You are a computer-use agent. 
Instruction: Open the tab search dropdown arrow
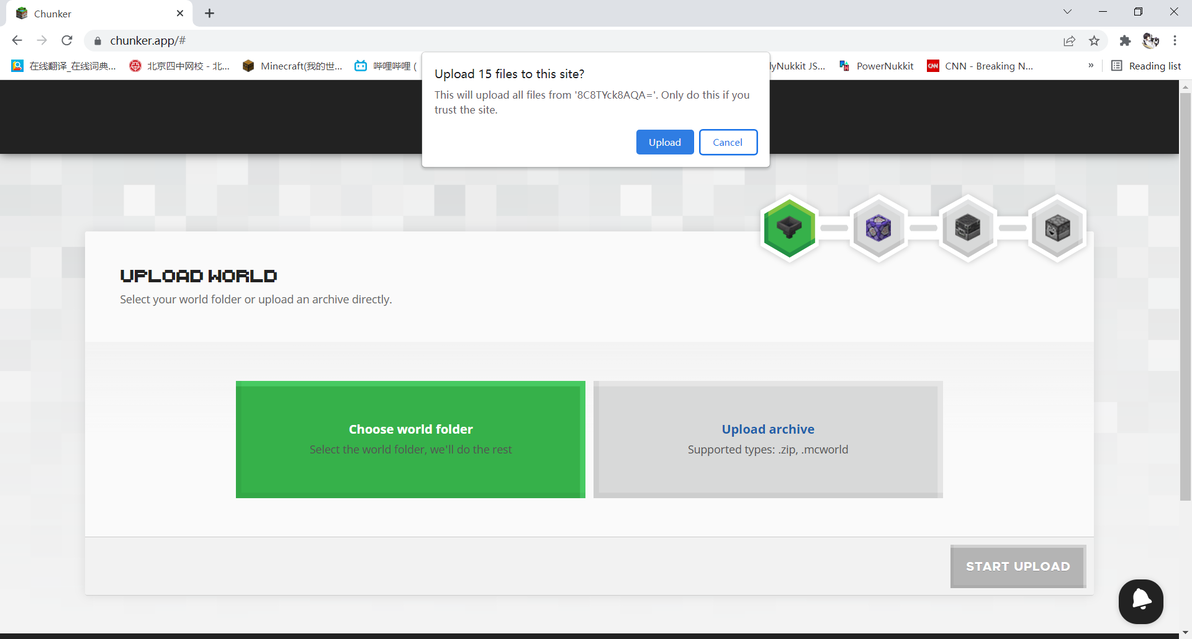pos(1067,12)
